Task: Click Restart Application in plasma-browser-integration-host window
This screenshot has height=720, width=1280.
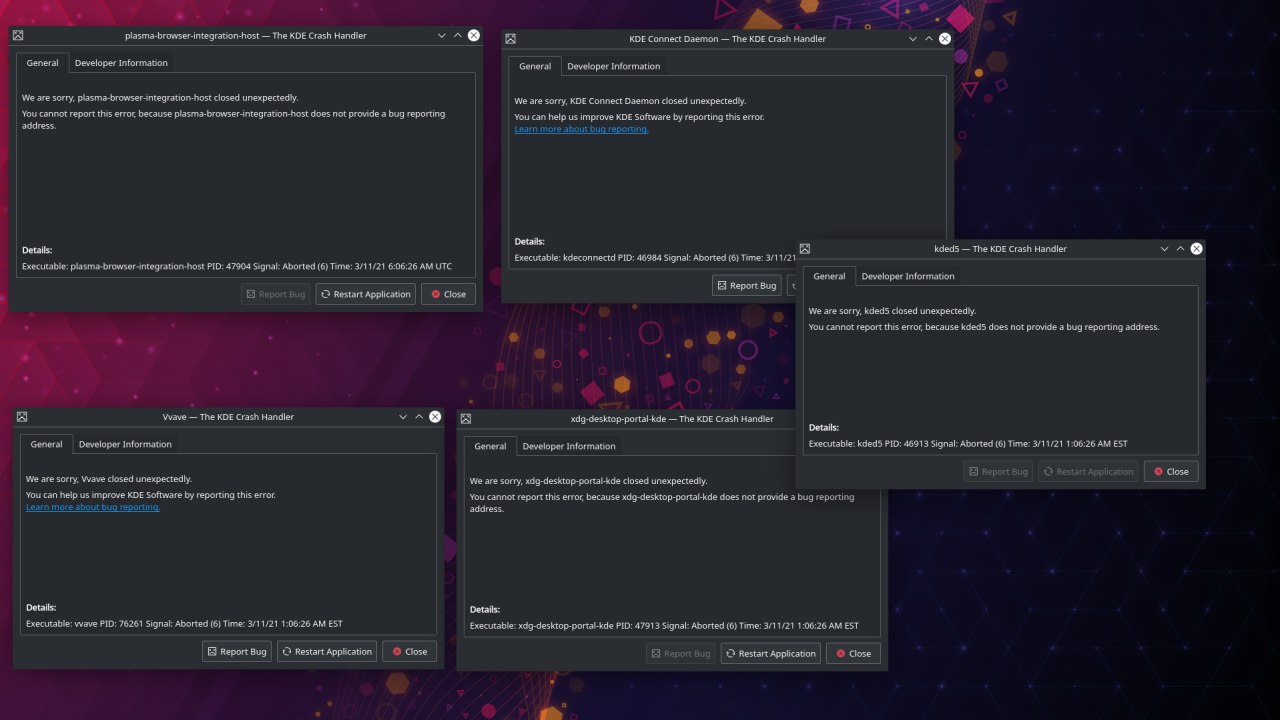Action: (x=366, y=294)
